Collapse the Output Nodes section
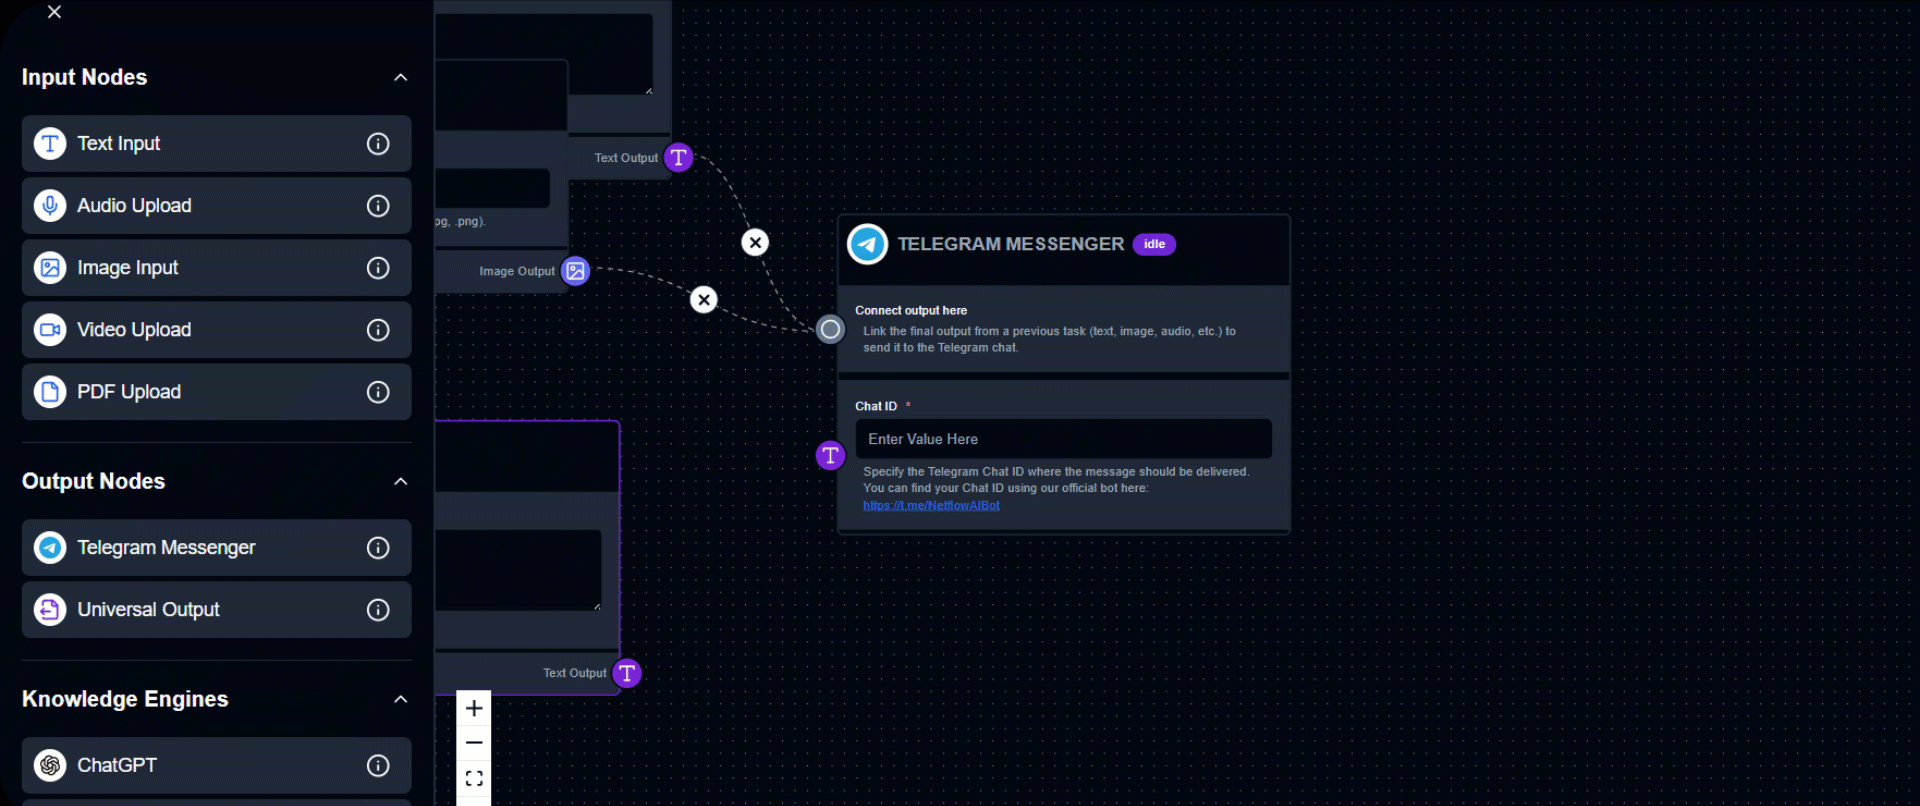The image size is (1920, 806). click(401, 482)
